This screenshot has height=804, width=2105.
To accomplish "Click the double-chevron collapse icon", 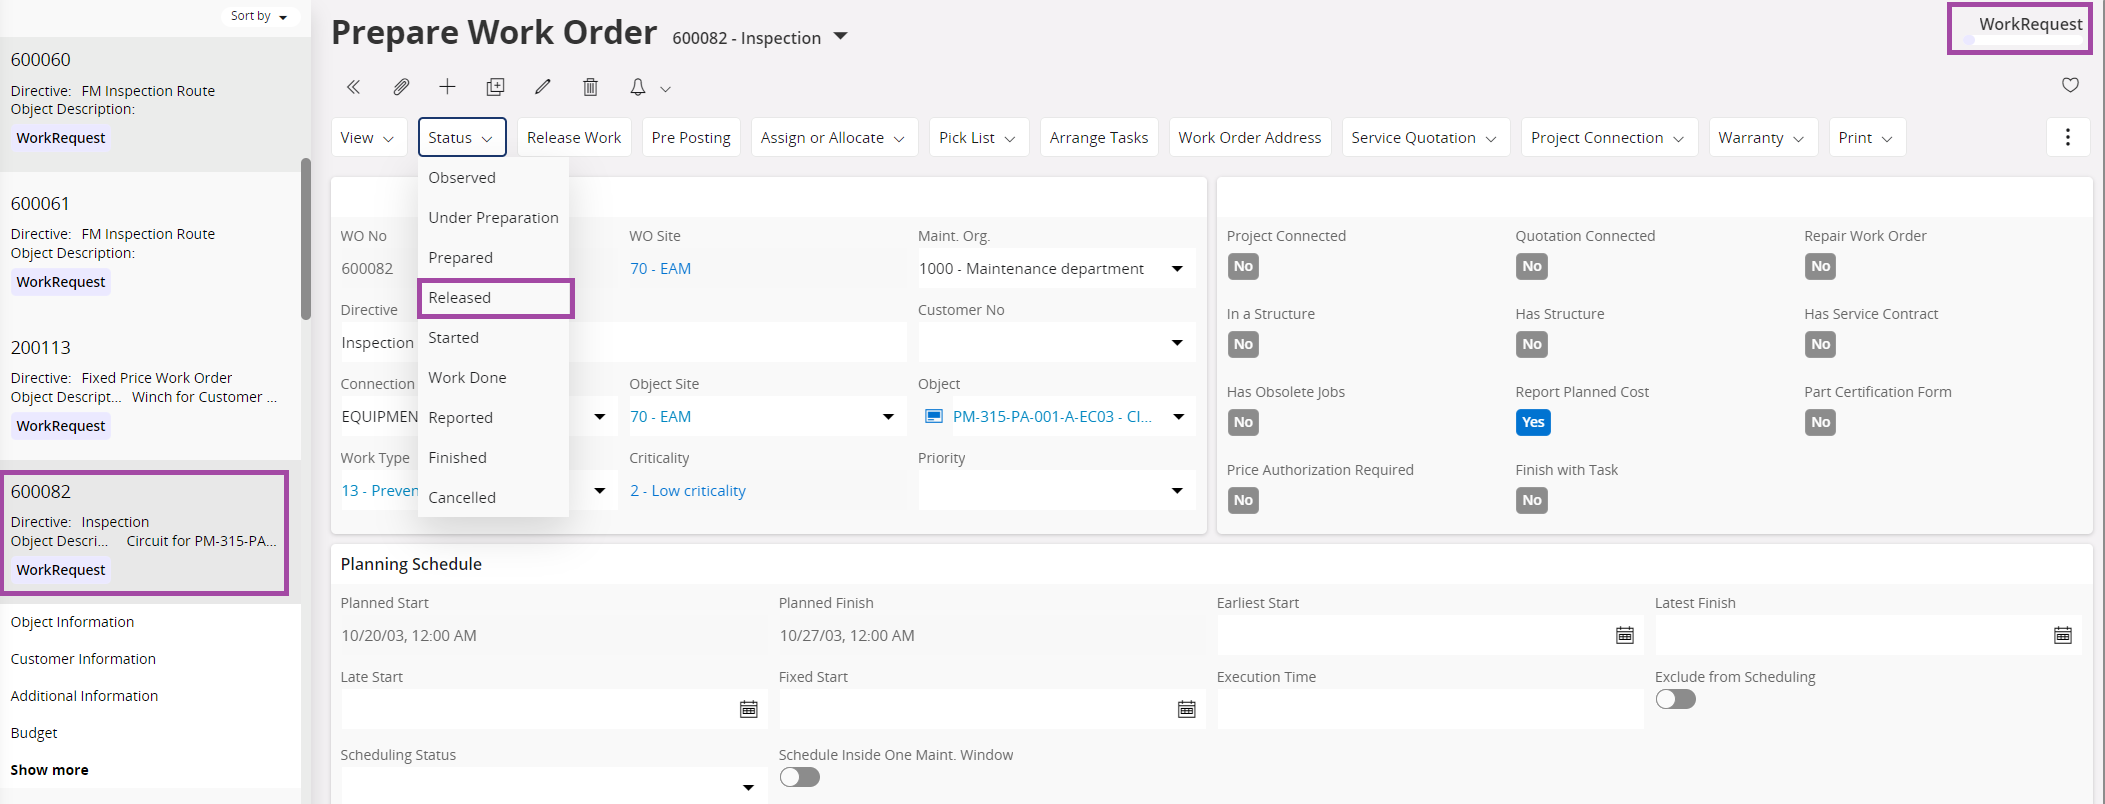I will click(x=353, y=87).
